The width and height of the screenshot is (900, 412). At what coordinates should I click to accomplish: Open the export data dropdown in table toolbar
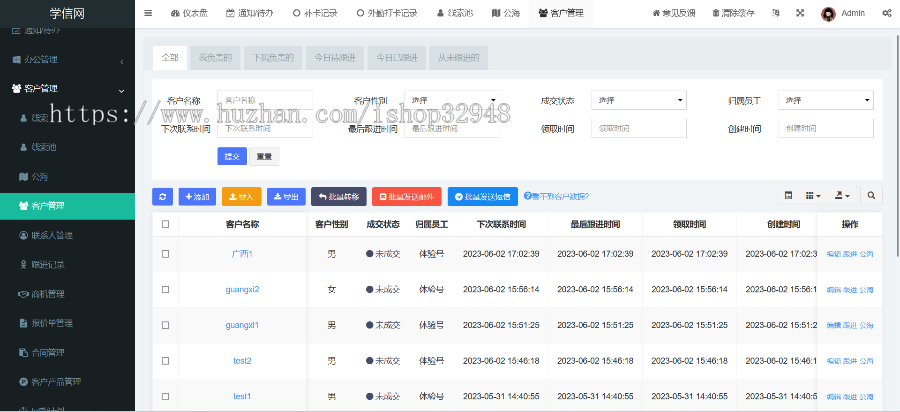[843, 196]
